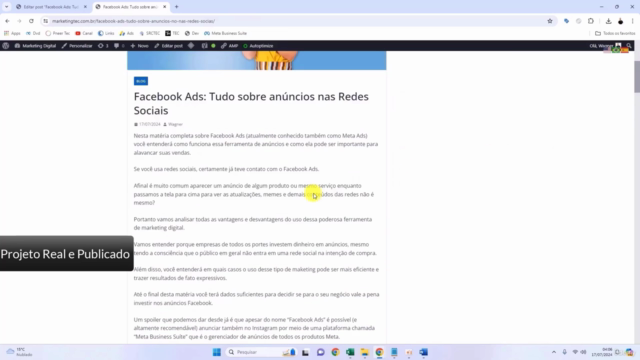Viewport: 640px width, 360px height.
Task: Open the Links bookmark
Action: point(106,33)
